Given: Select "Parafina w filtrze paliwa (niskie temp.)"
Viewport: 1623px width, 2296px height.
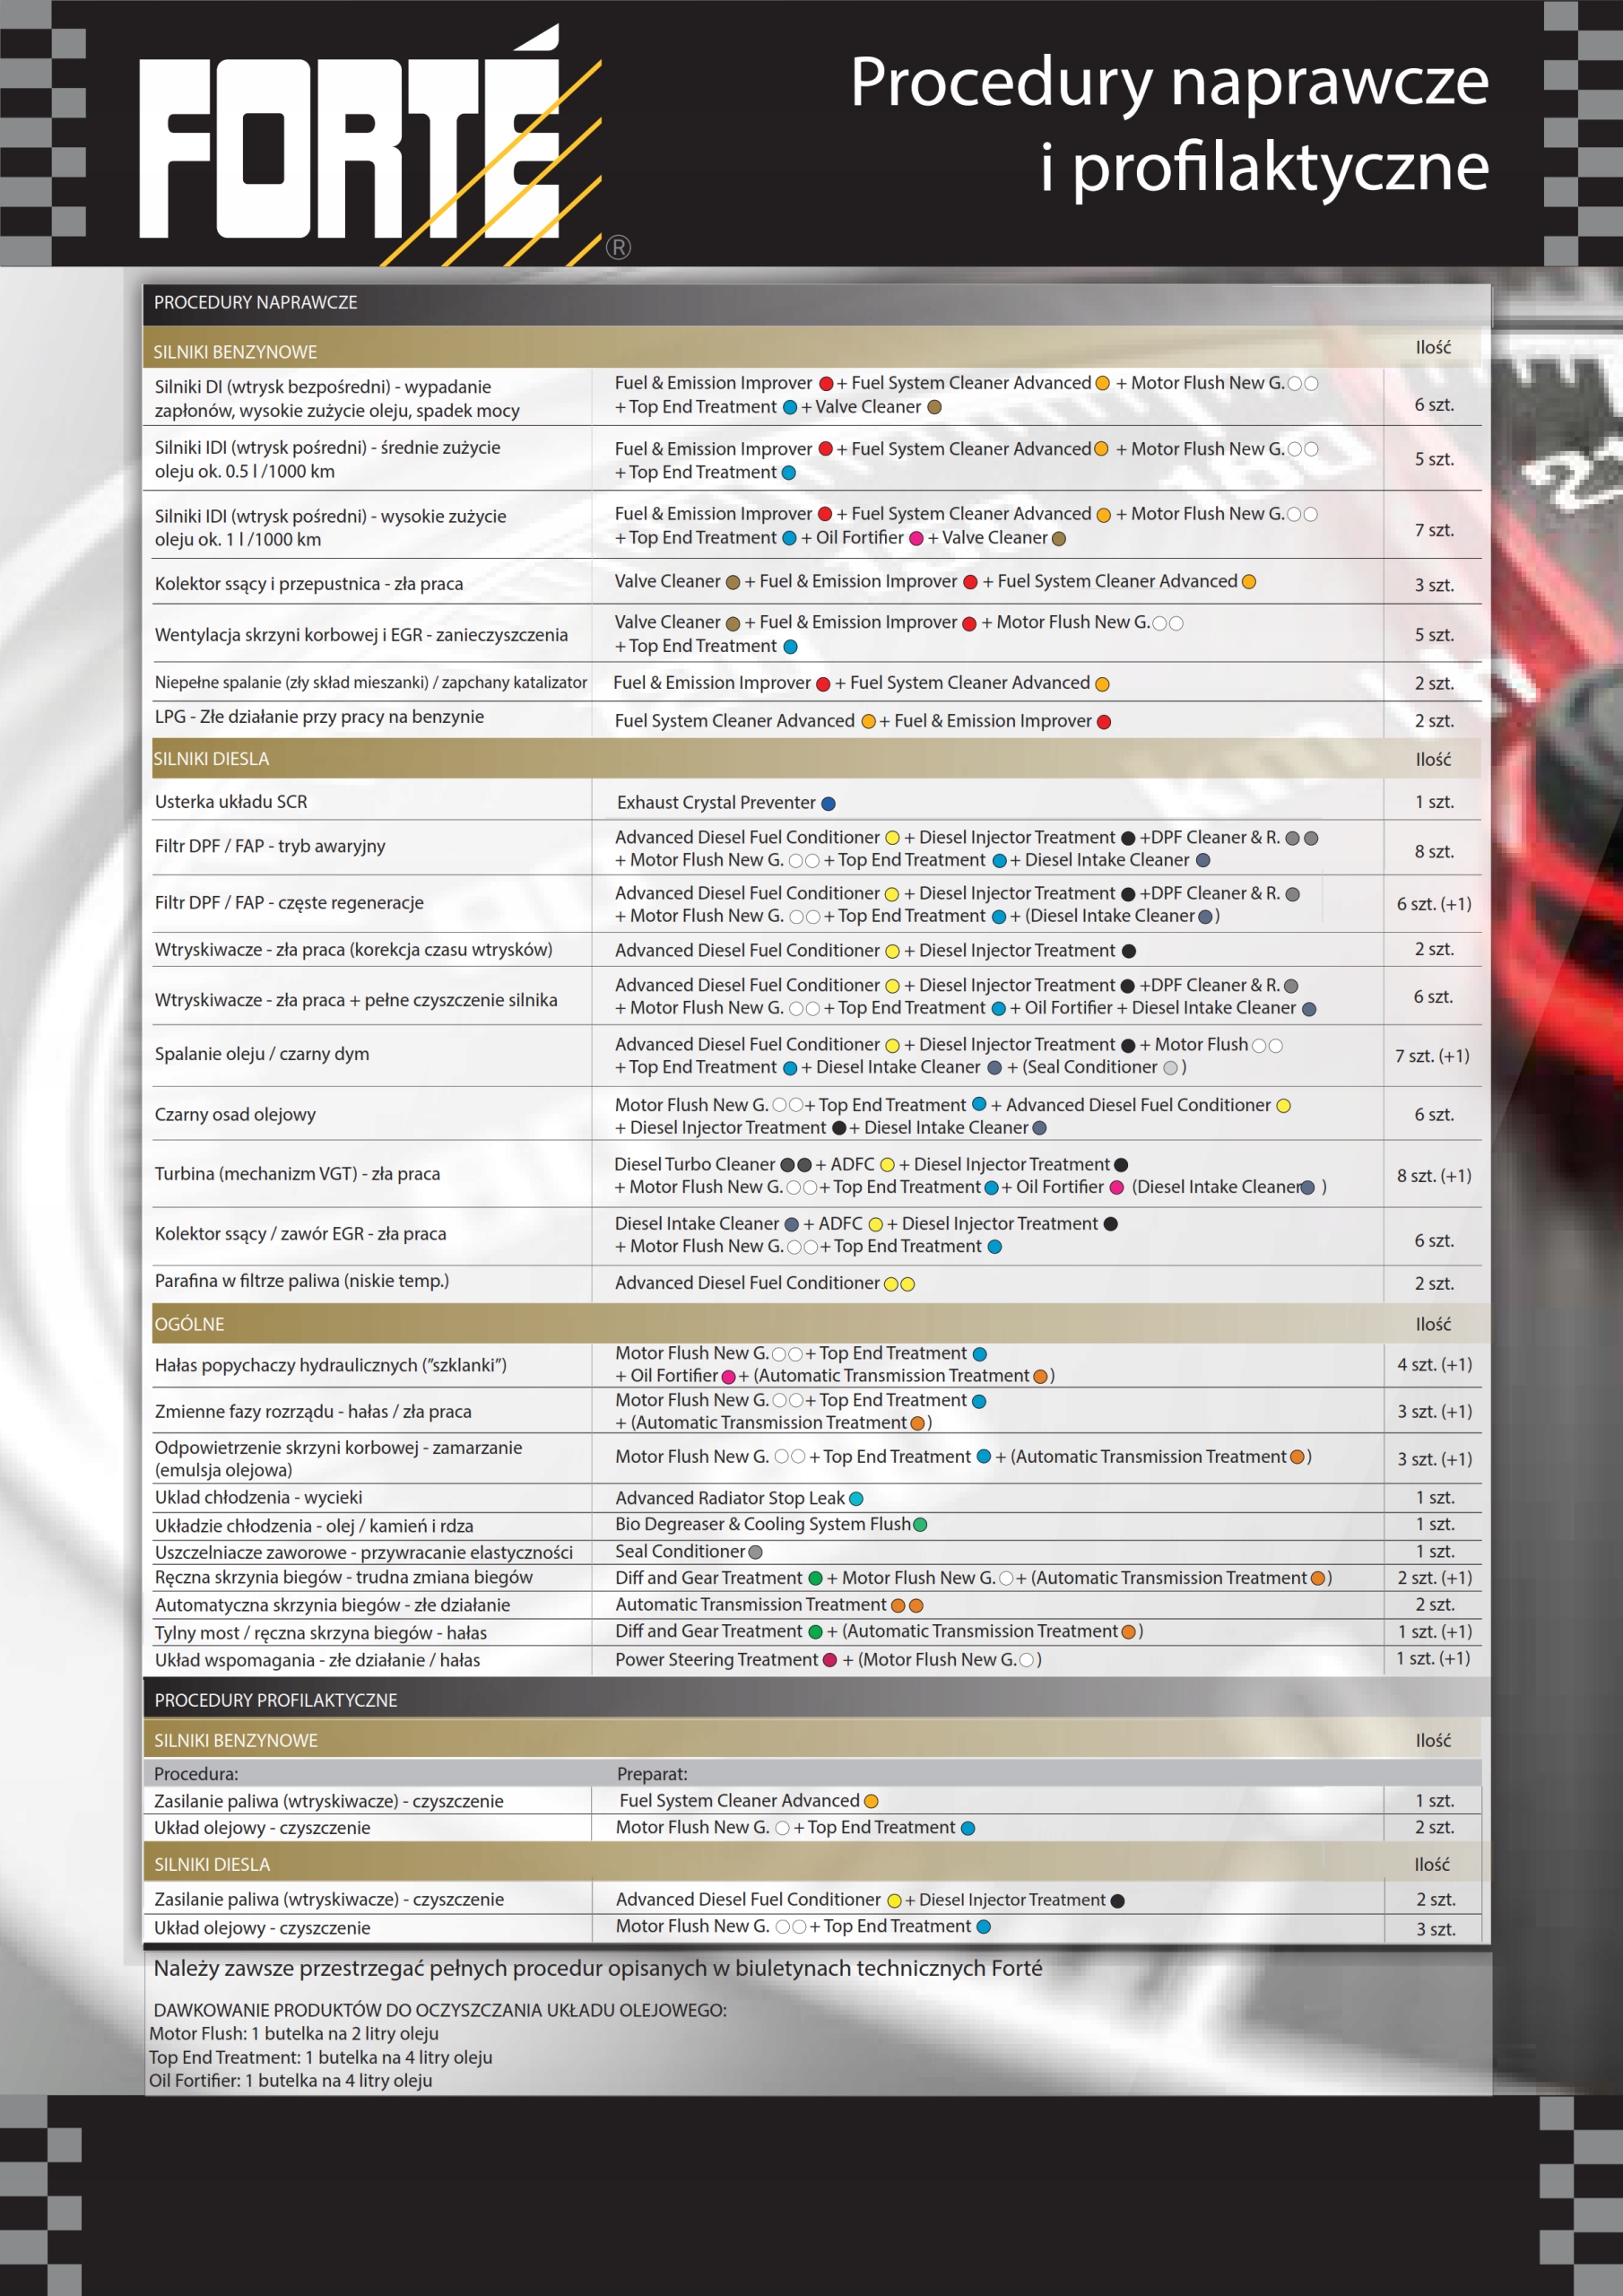Looking at the screenshot, I should click(302, 1281).
